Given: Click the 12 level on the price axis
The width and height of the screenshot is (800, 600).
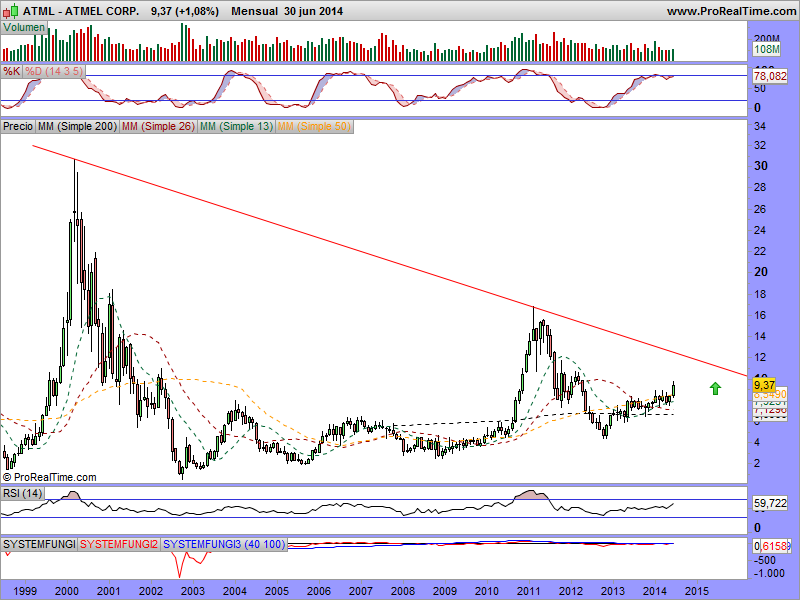Looking at the screenshot, I should 760,357.
